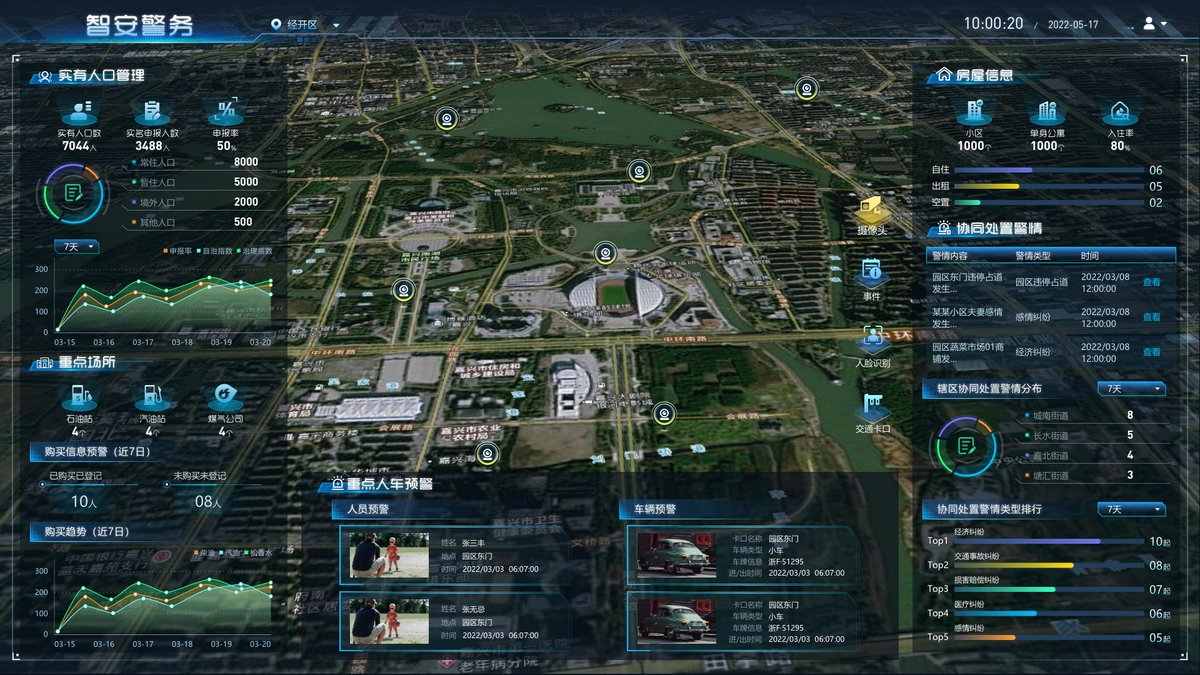Click the 张三丰 person alert thumbnail
The image size is (1200, 675).
coord(390,555)
